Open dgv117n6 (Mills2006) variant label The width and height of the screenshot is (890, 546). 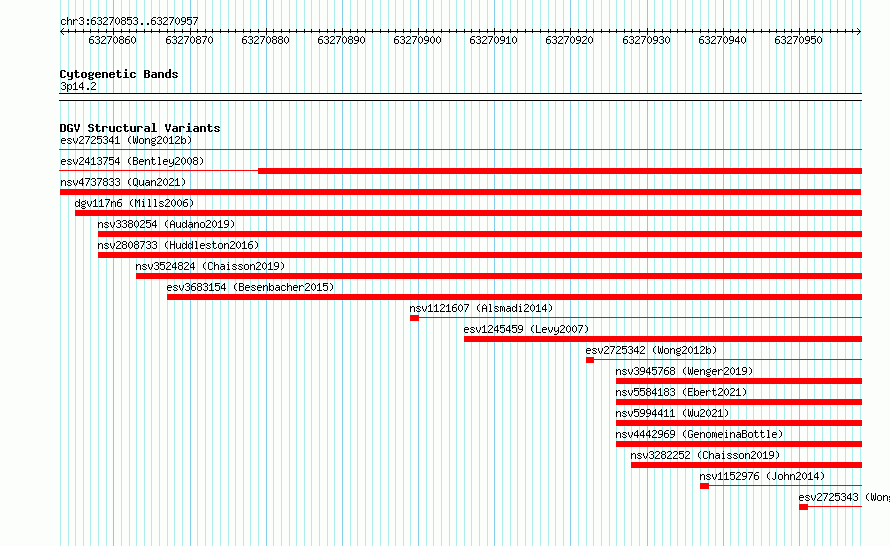[x=134, y=203]
